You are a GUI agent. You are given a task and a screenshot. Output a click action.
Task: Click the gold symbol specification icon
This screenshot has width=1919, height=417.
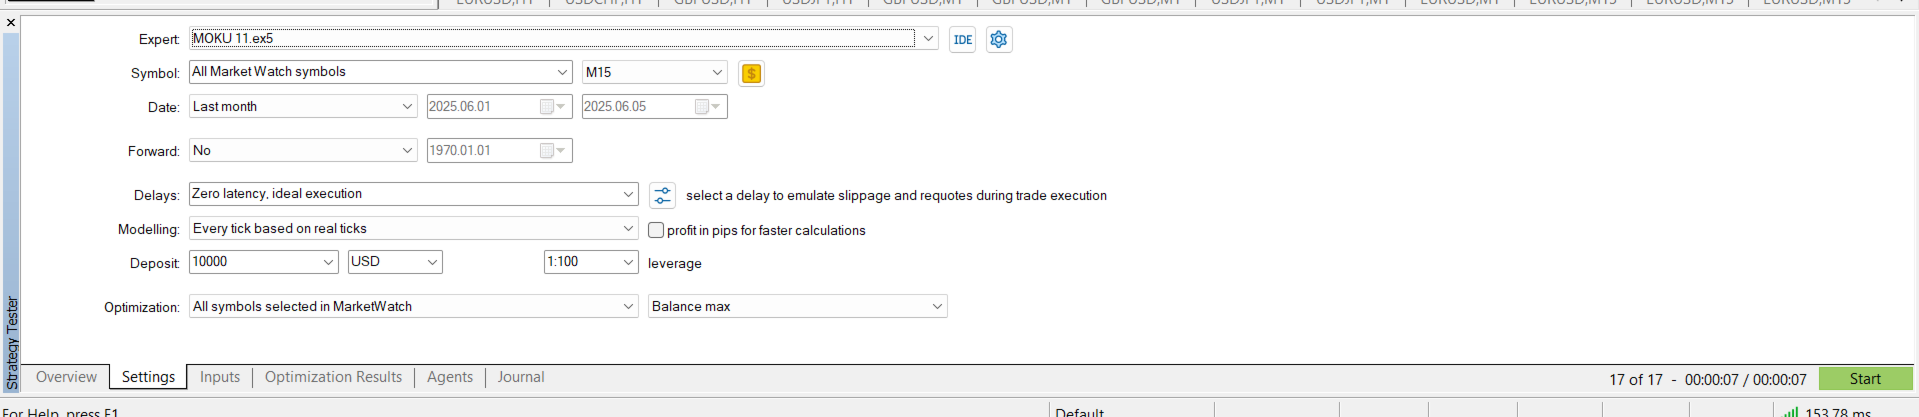(x=751, y=73)
